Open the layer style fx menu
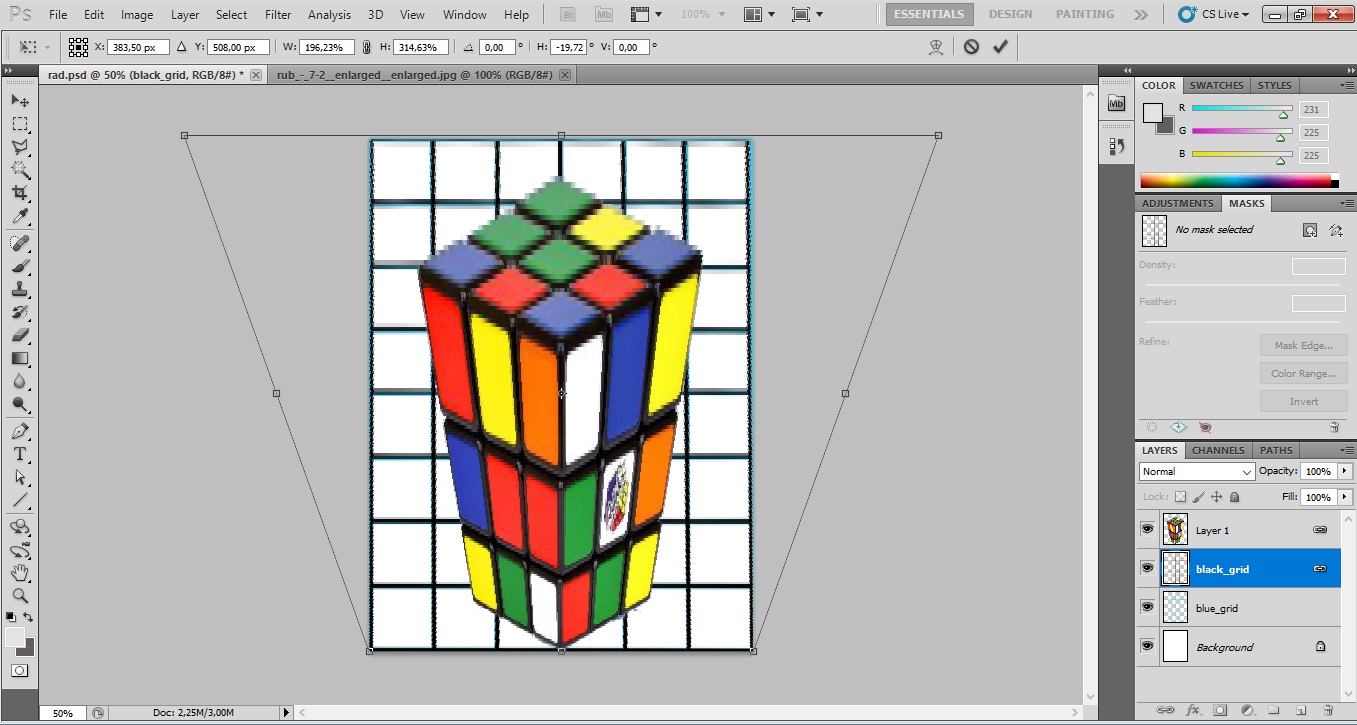Viewport: 1357px width, 725px height. 1193,710
